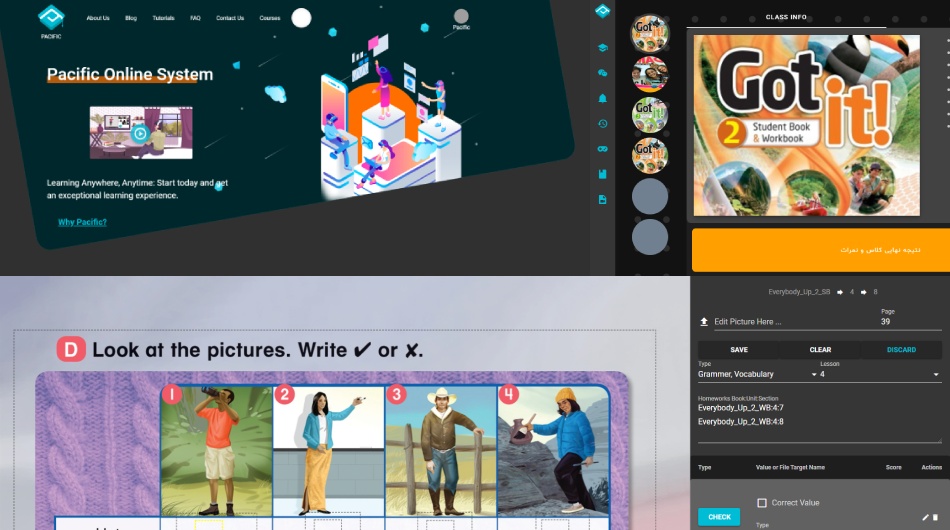Select picture 3 cowboy at fence
The width and height of the screenshot is (950, 530).
(440, 451)
